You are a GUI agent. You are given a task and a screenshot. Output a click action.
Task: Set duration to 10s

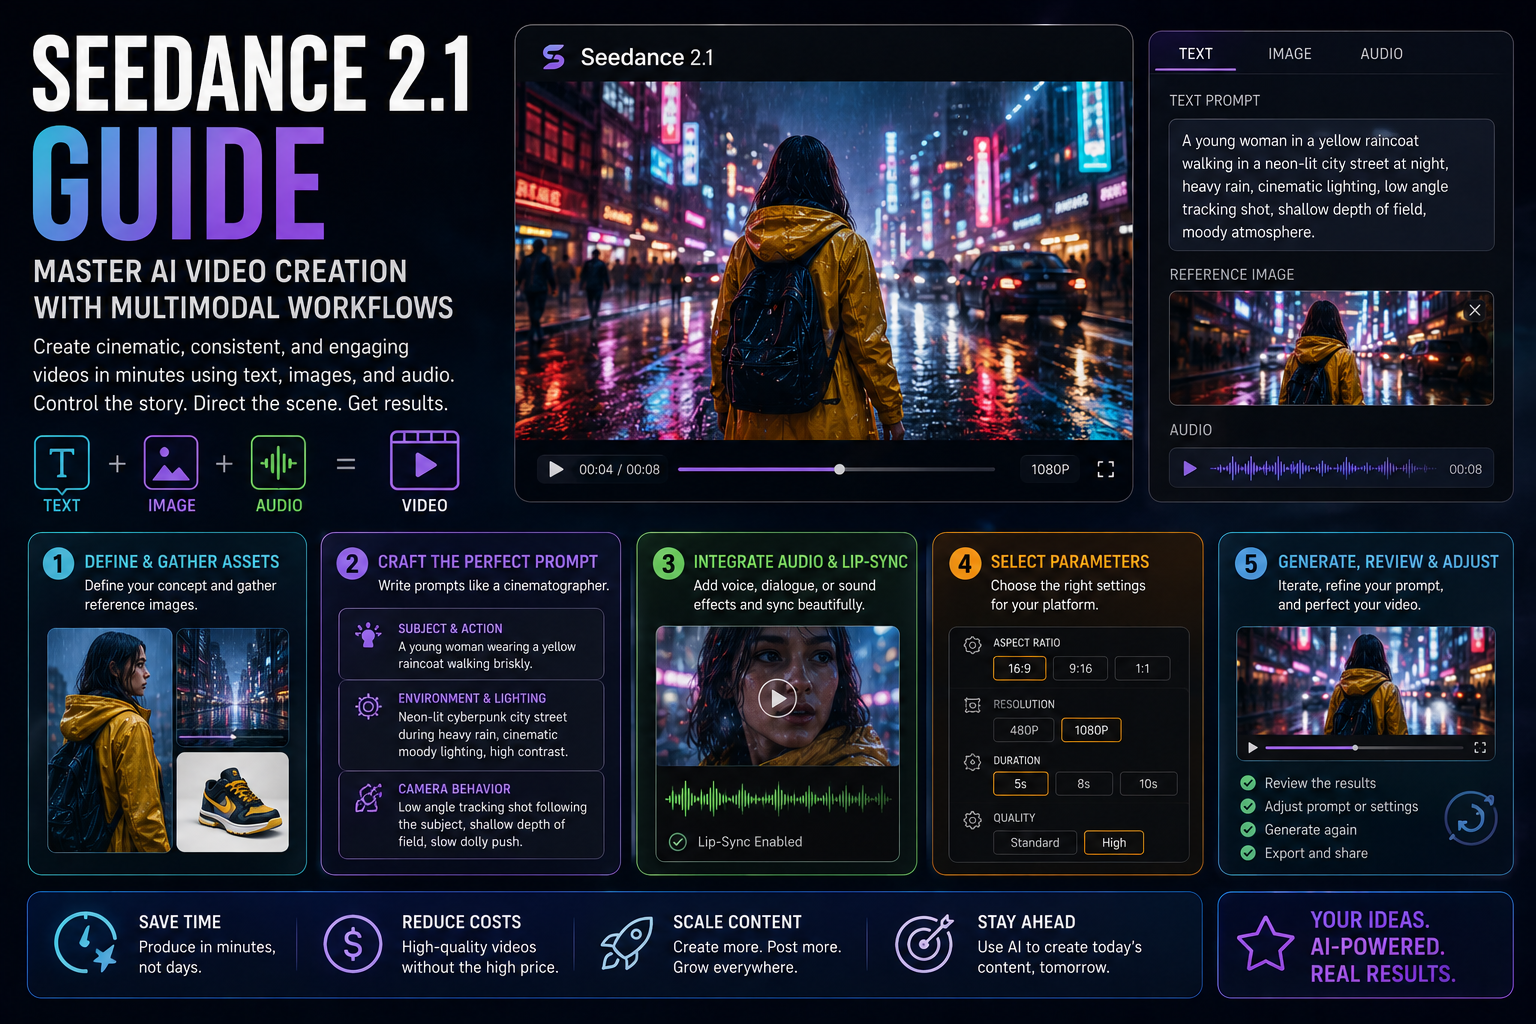(x=1148, y=783)
